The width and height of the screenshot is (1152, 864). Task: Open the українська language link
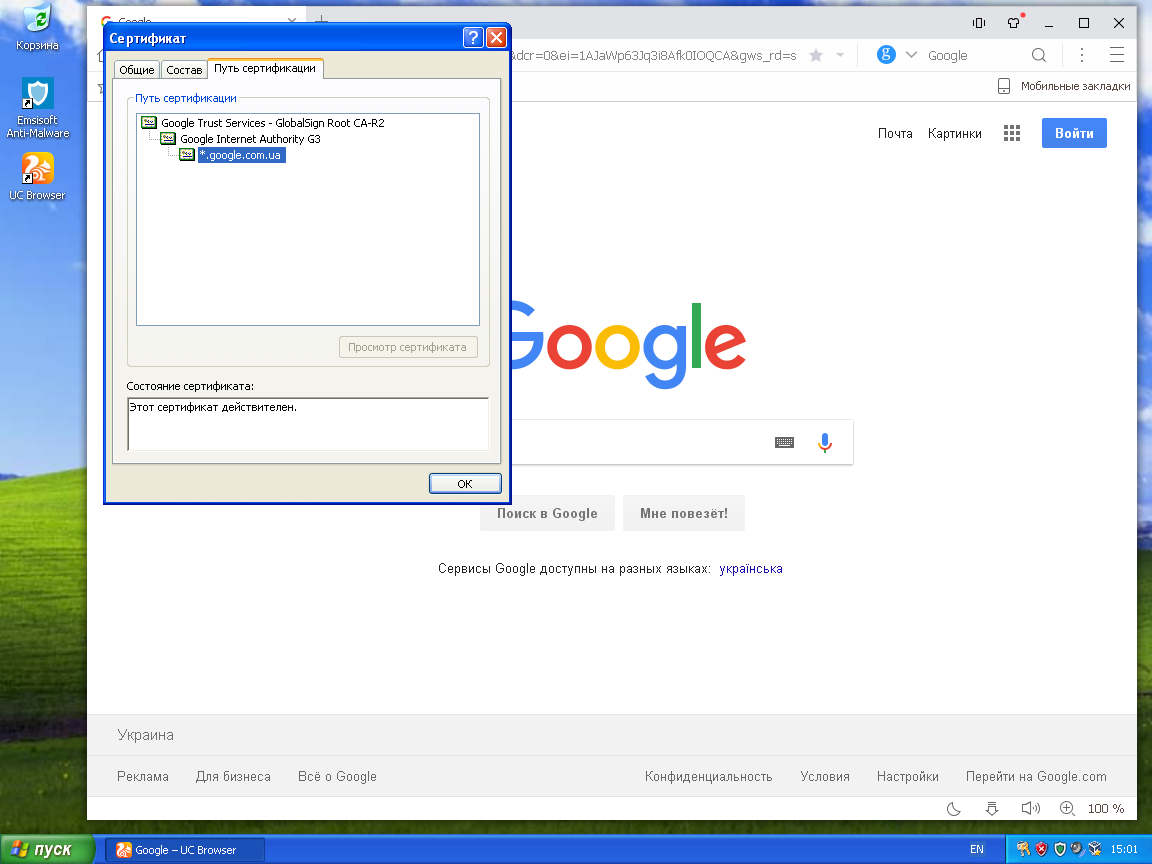pos(750,568)
